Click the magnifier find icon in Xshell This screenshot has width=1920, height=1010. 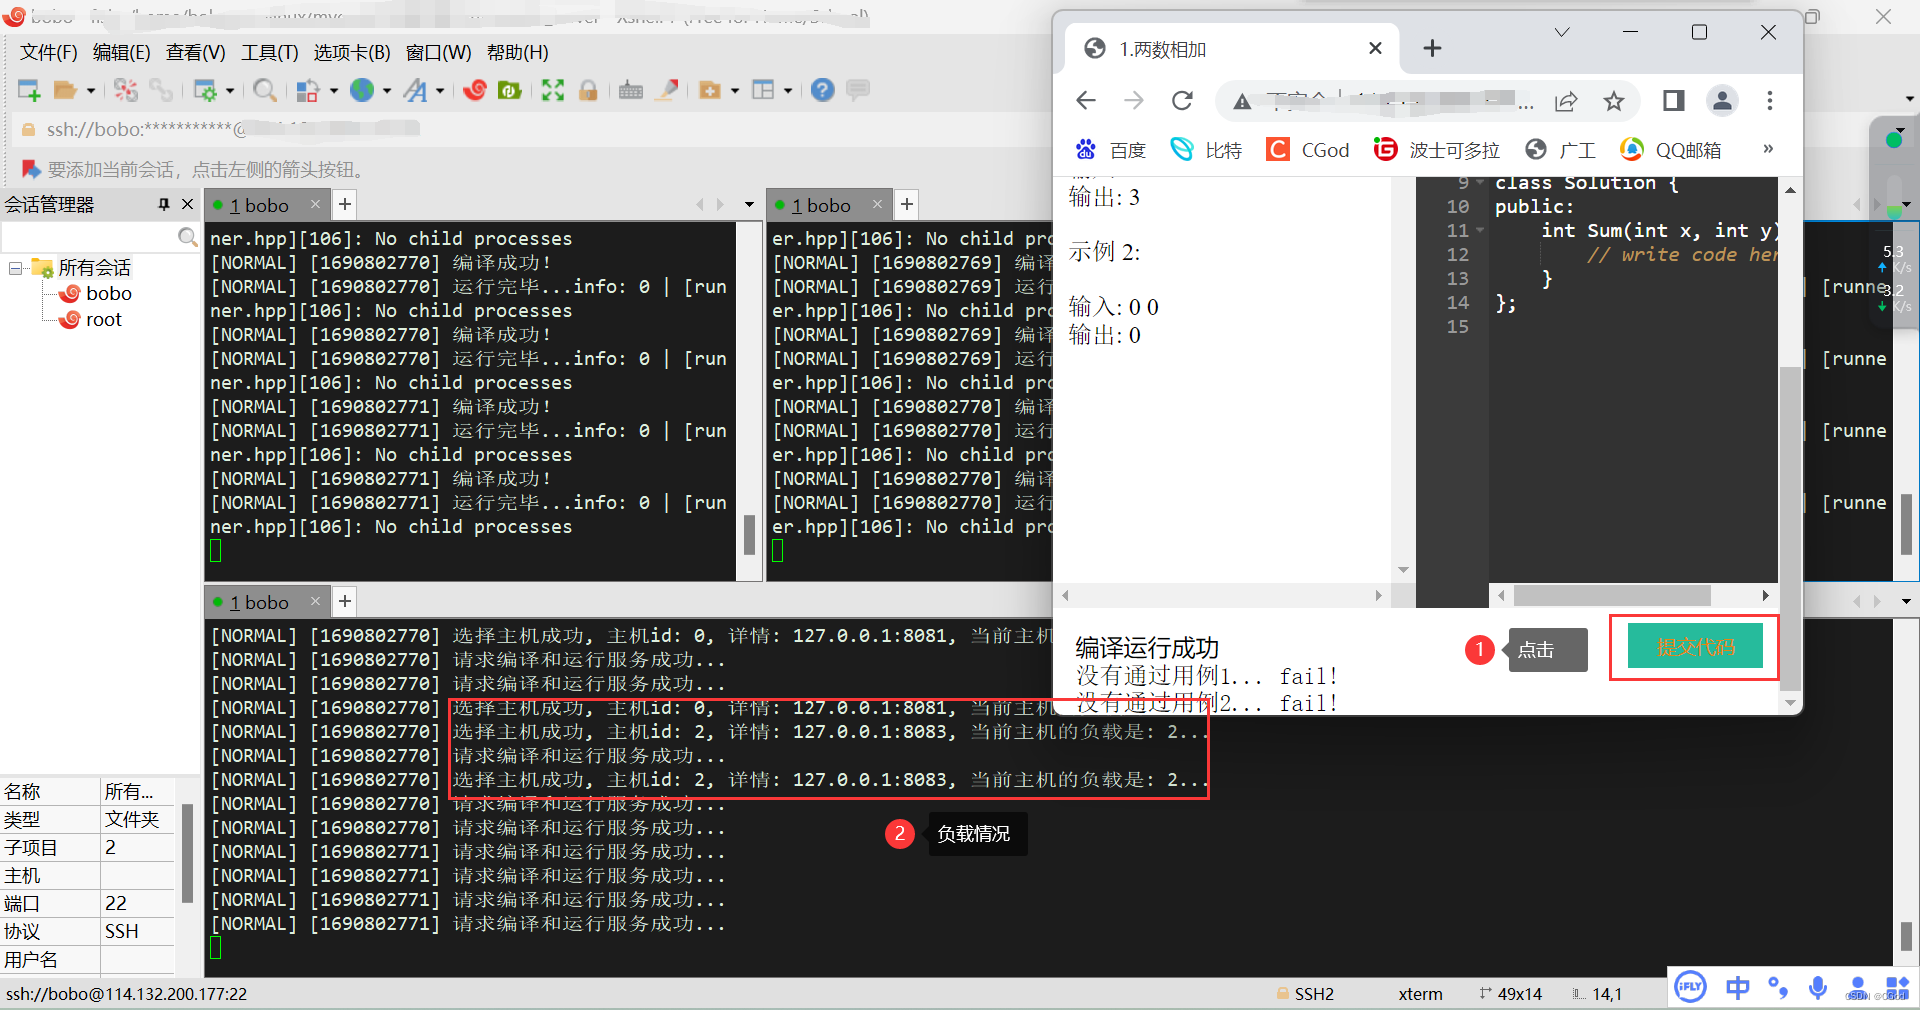coord(265,90)
